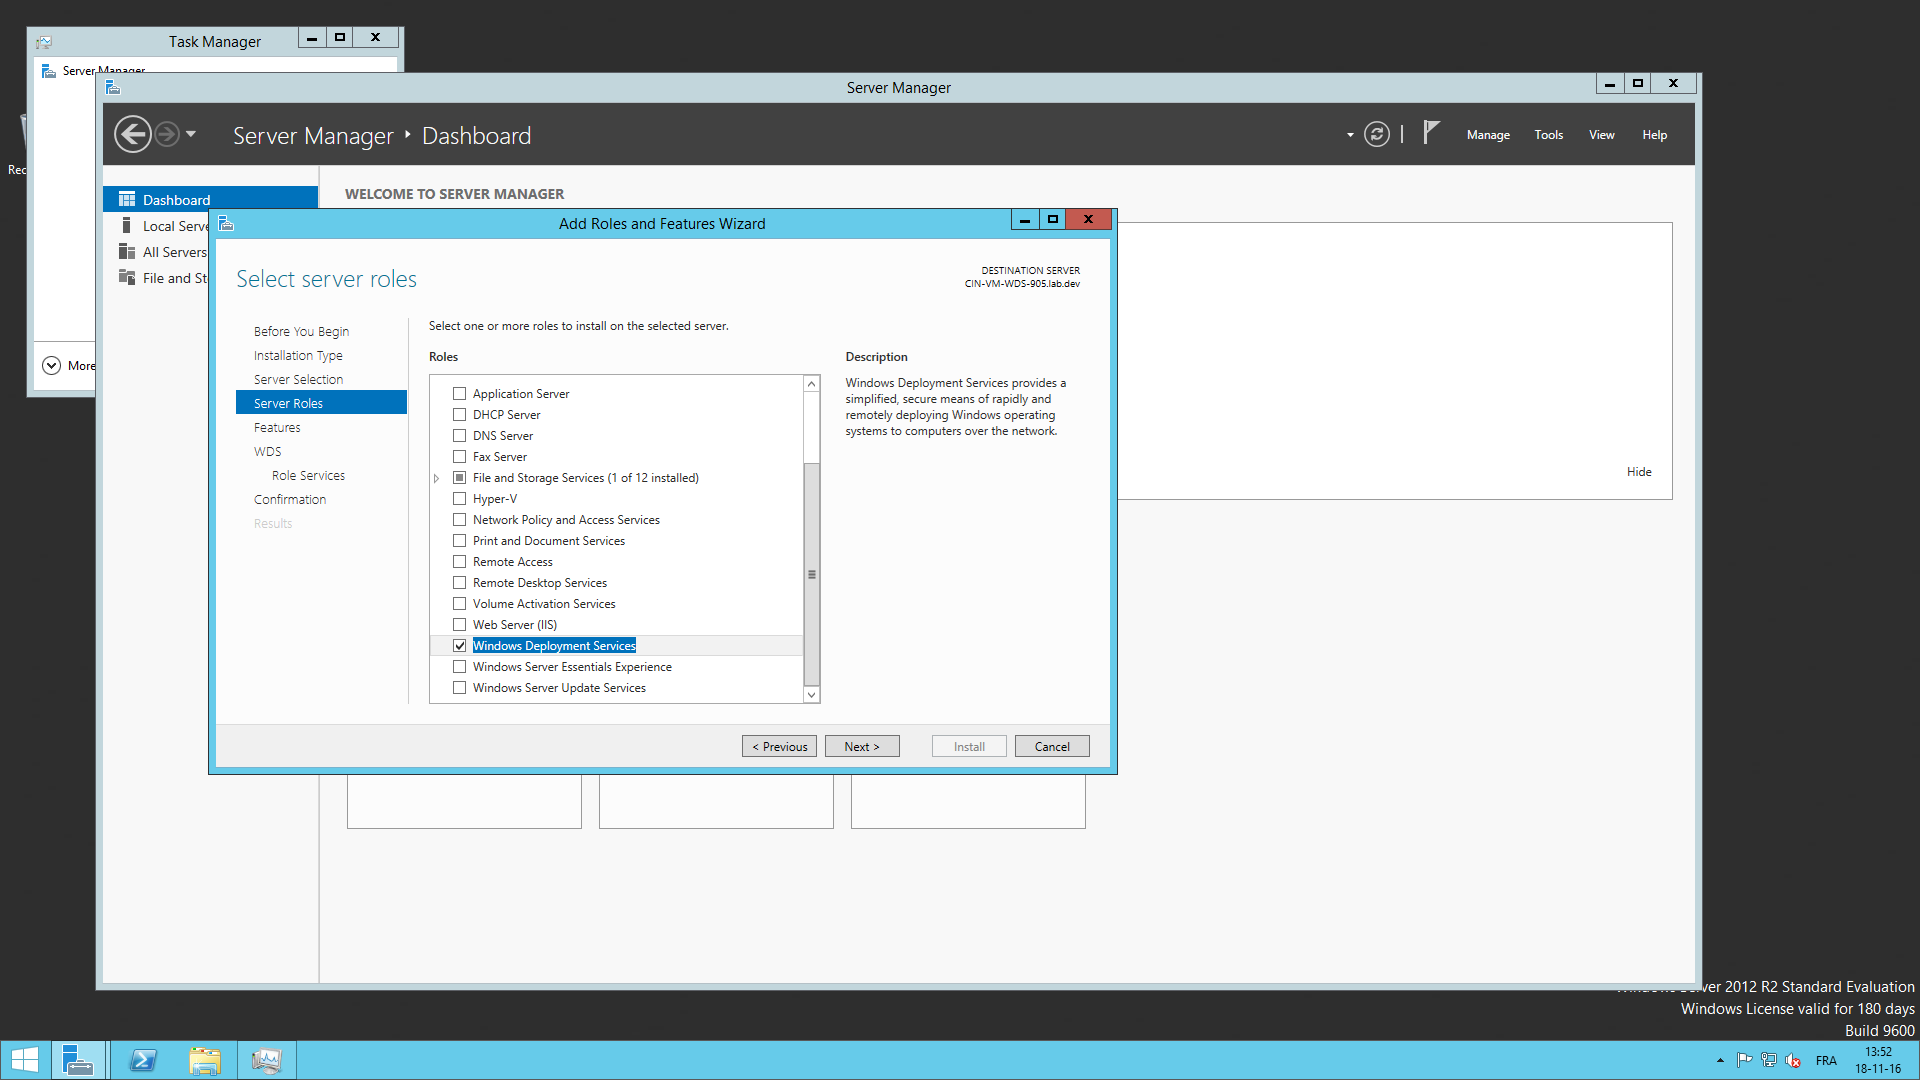
Task: Click the muted volume icon in system tray
Action: pyautogui.click(x=1793, y=1060)
